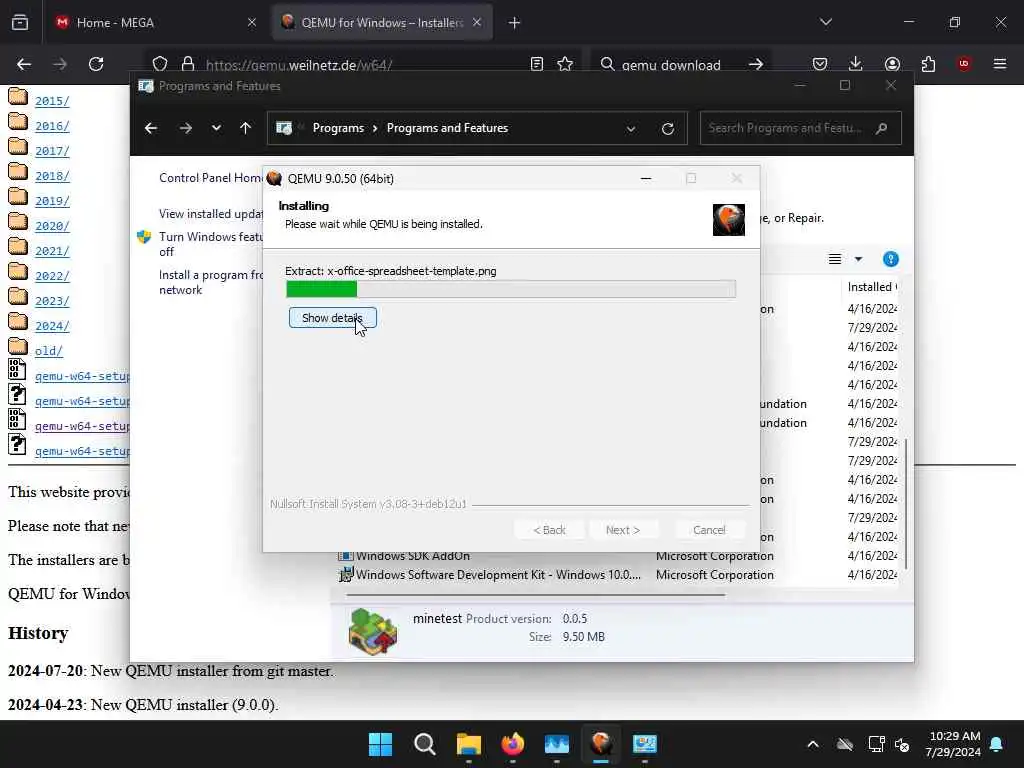Click the Programs breadcrumb
1024x768 pixels.
point(338,128)
